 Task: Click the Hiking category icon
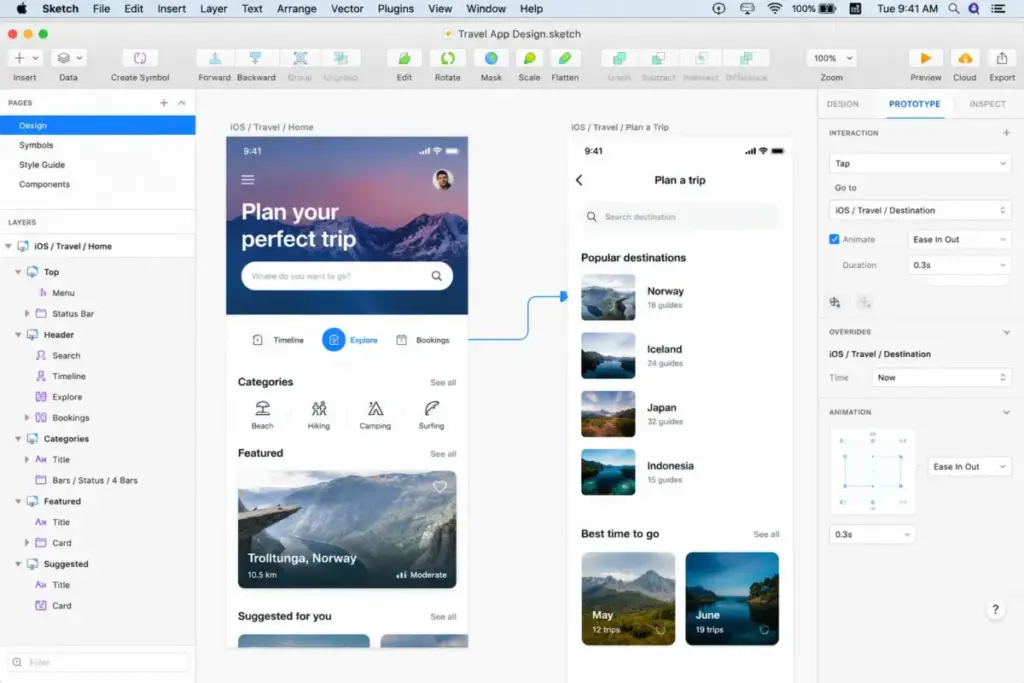coord(319,409)
